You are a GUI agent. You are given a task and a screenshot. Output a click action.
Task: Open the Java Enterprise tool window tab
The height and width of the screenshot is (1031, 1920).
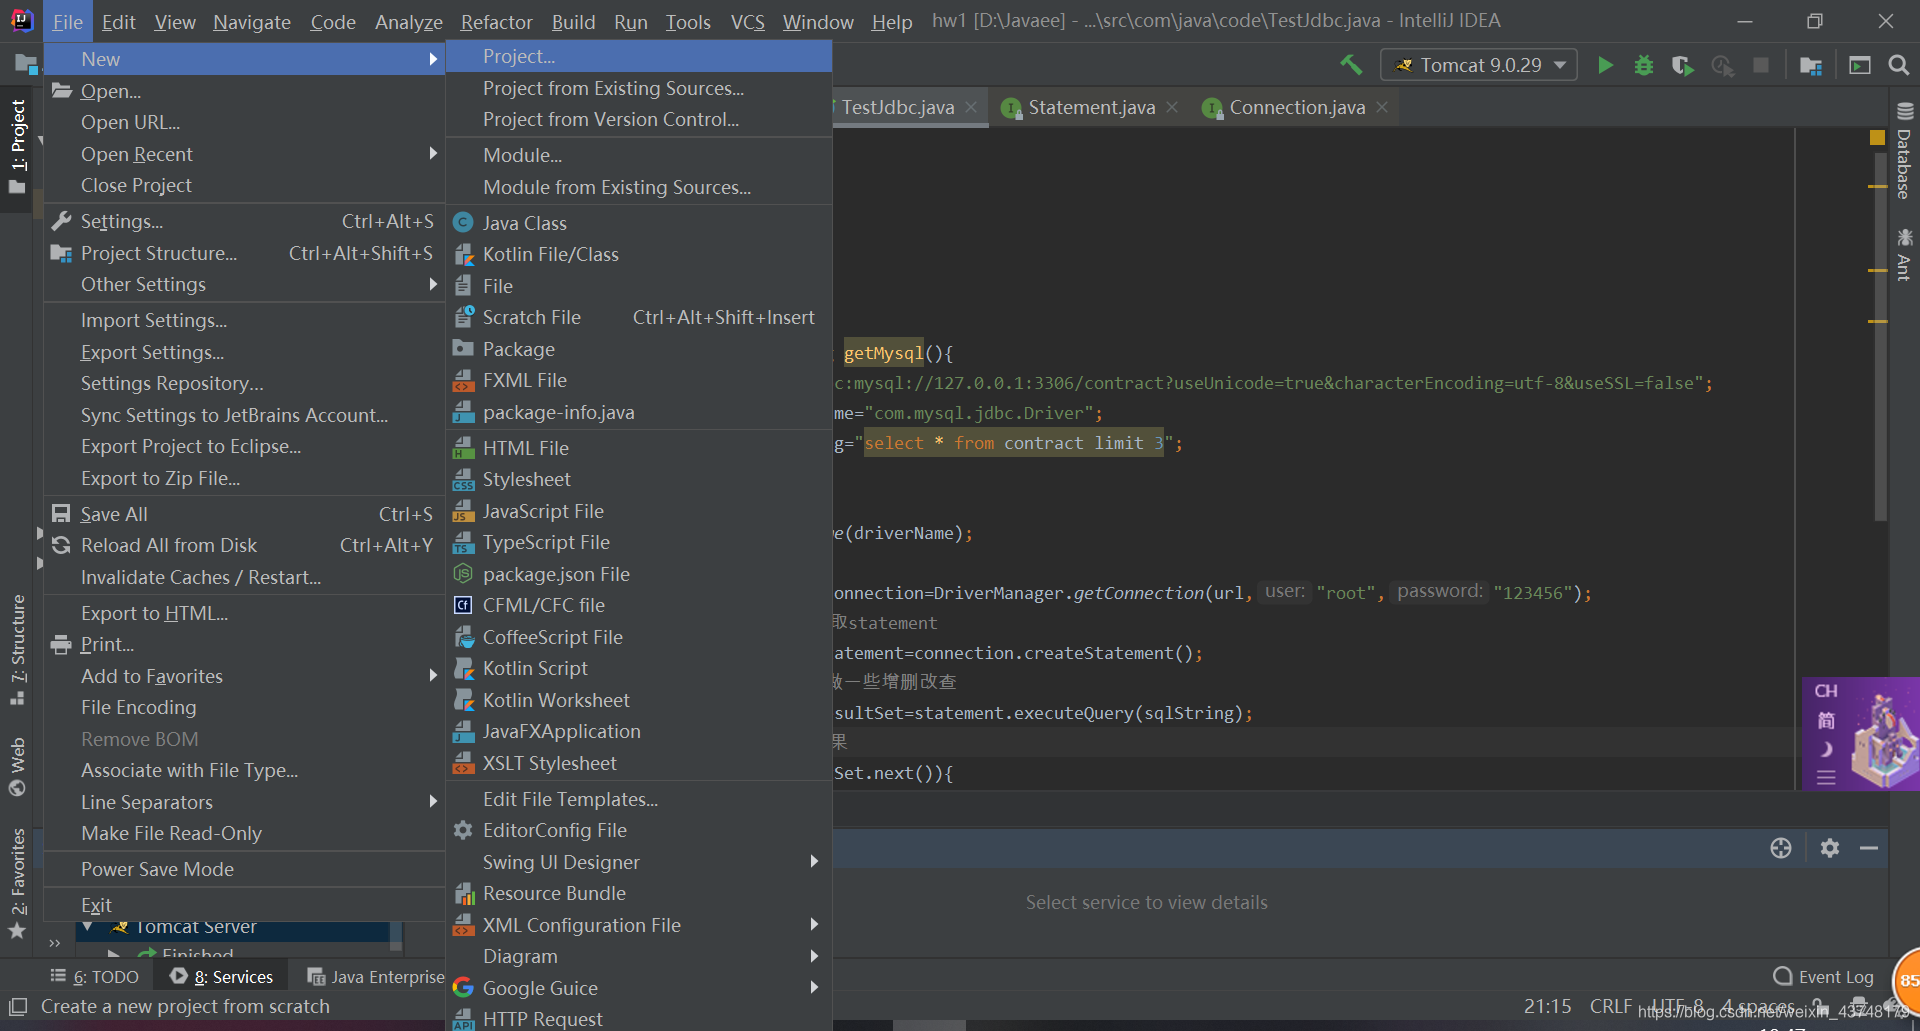375,977
